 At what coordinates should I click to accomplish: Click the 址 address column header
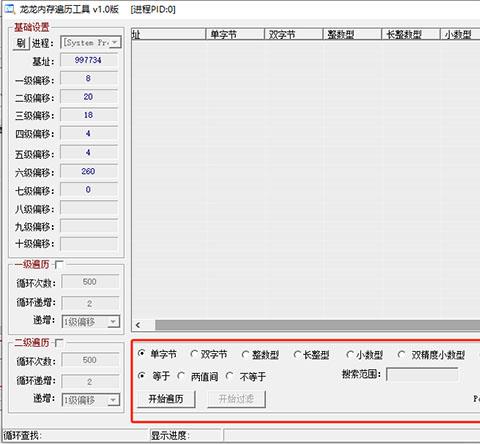[168, 34]
